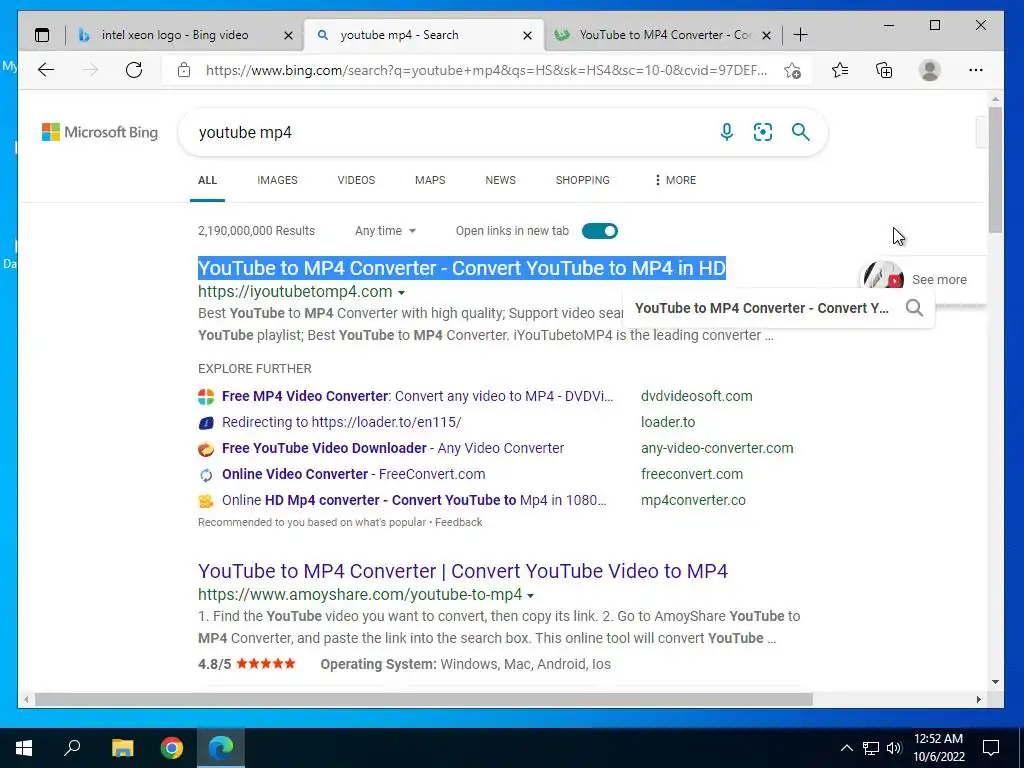
Task: Open the Free MP4 Video Converter link
Action: coord(417,396)
